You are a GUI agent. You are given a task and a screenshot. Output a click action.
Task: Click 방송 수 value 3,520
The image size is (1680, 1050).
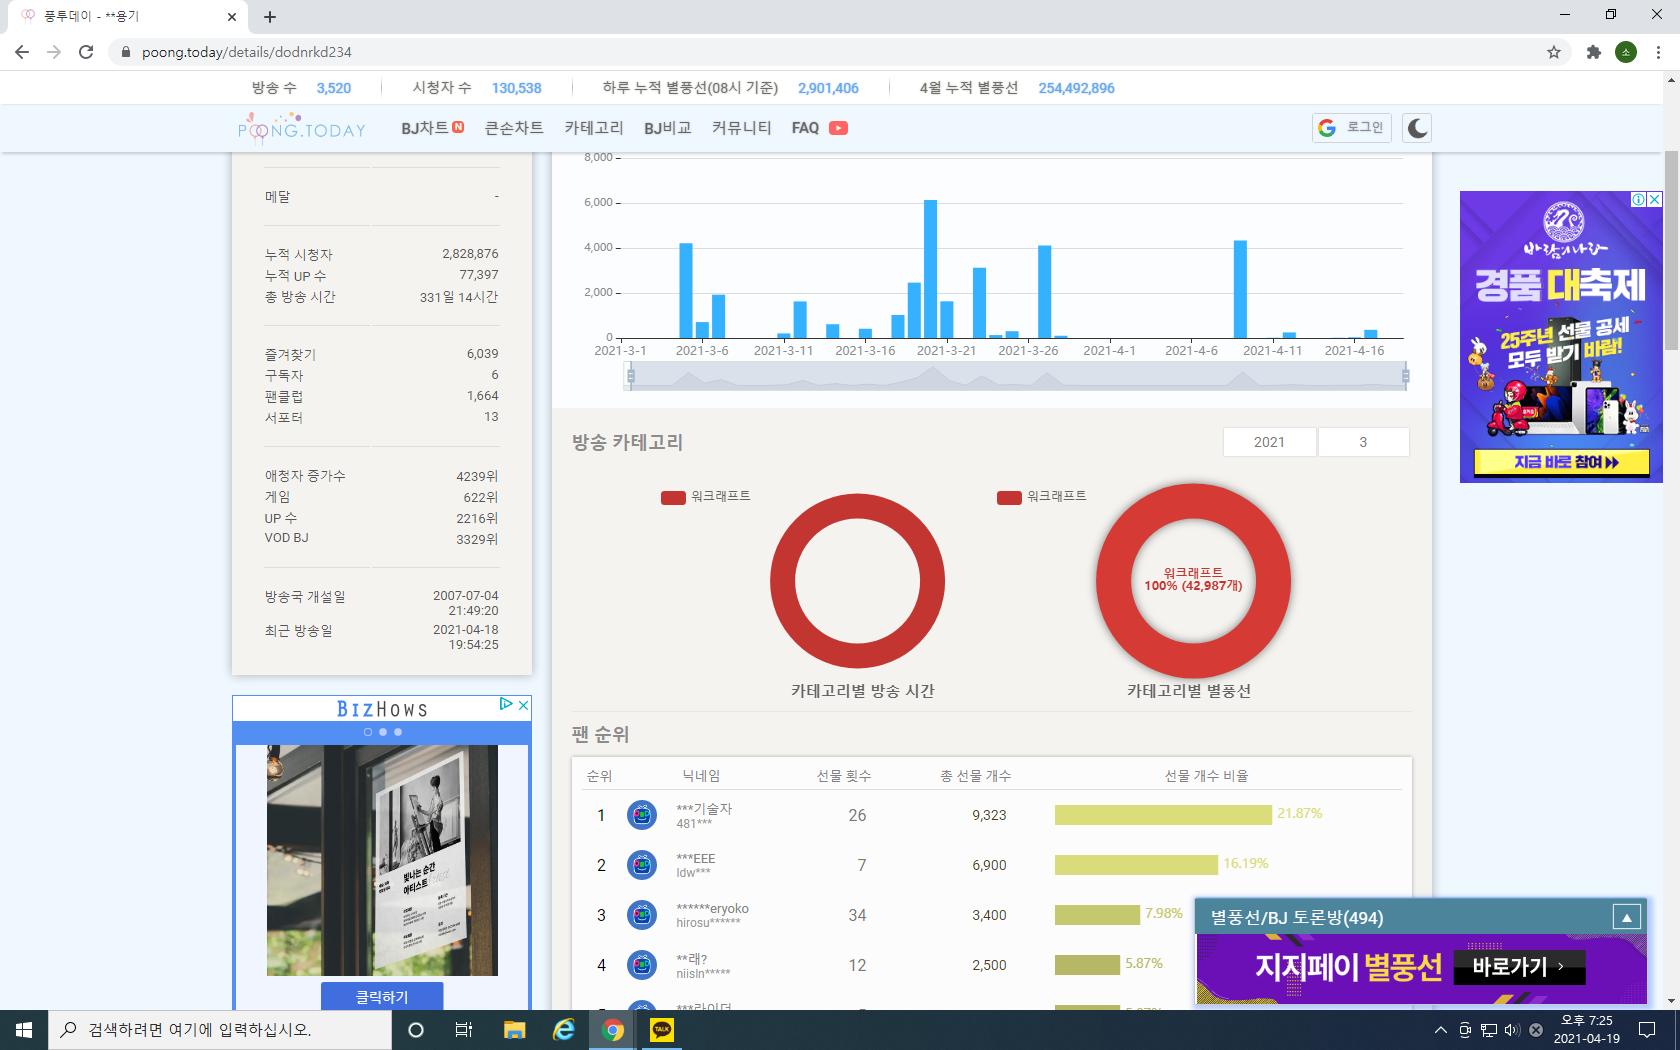[334, 88]
